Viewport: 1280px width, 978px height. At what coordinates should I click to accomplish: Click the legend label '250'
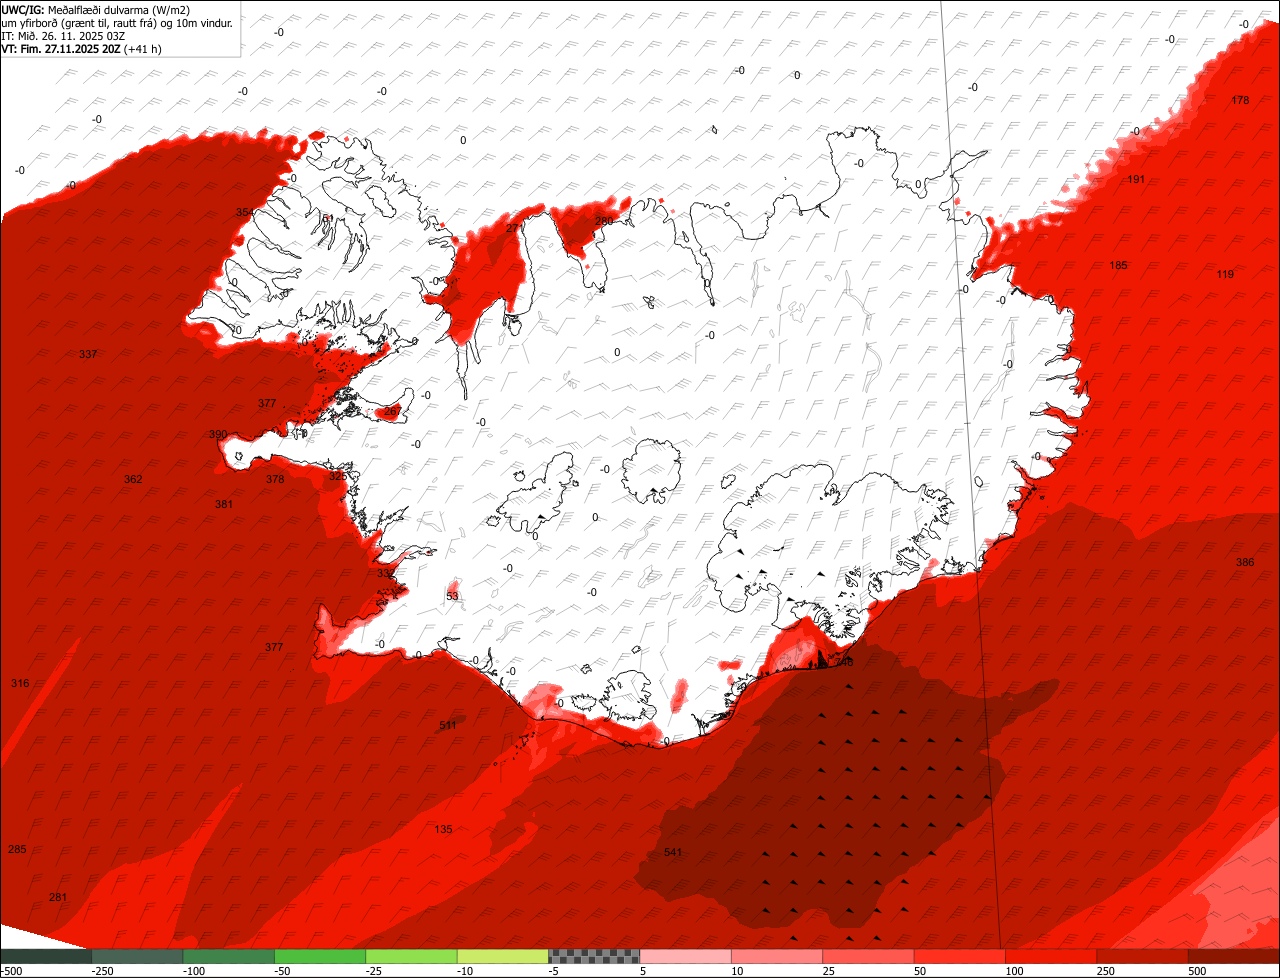tap(1105, 971)
